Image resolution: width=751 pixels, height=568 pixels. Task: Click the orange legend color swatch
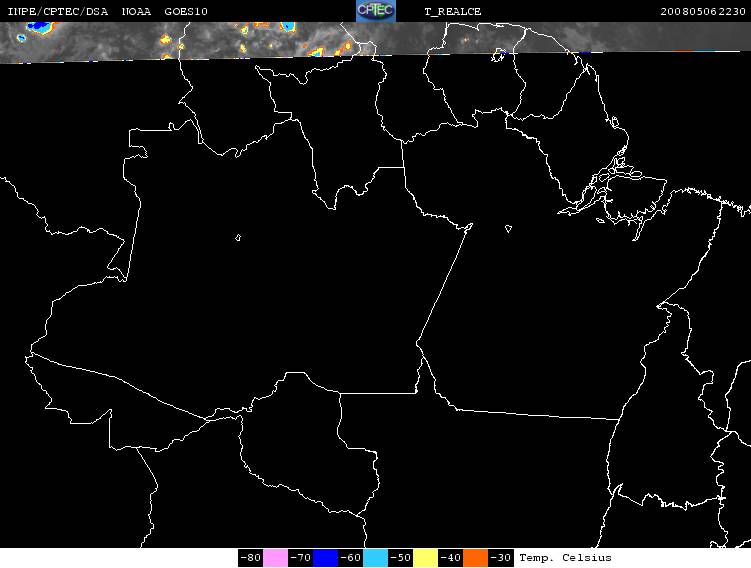[475, 558]
